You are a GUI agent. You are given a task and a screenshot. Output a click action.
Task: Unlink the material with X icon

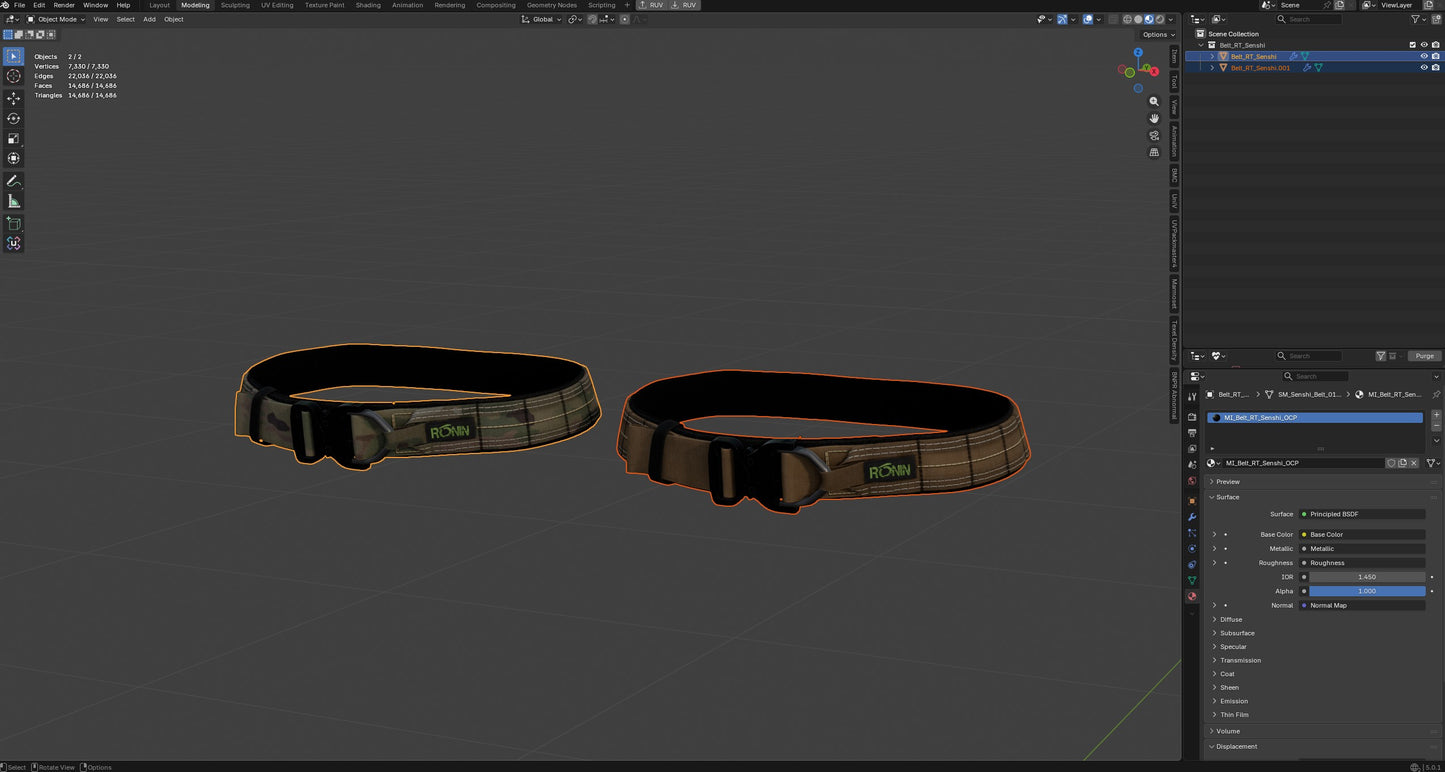click(1414, 463)
